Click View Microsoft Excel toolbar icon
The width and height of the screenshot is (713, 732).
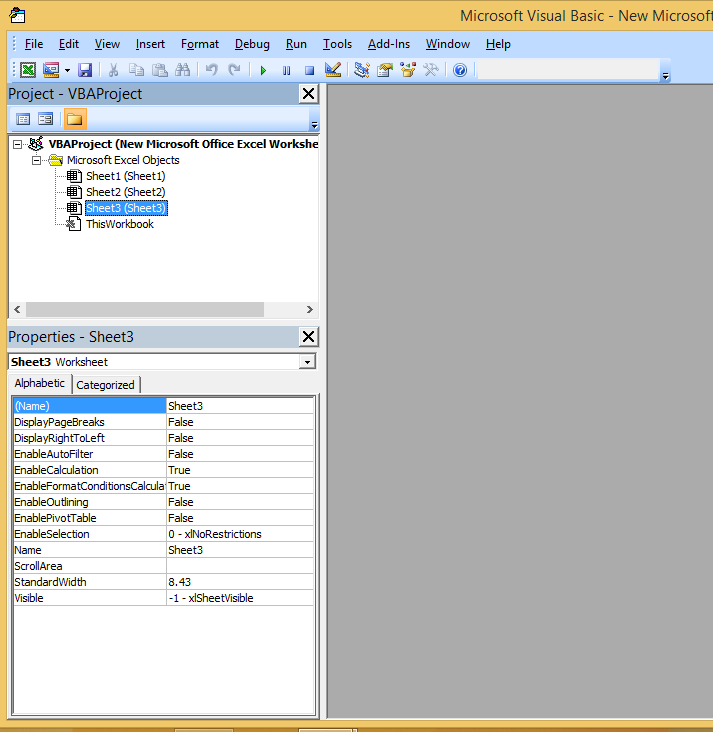coord(28,70)
